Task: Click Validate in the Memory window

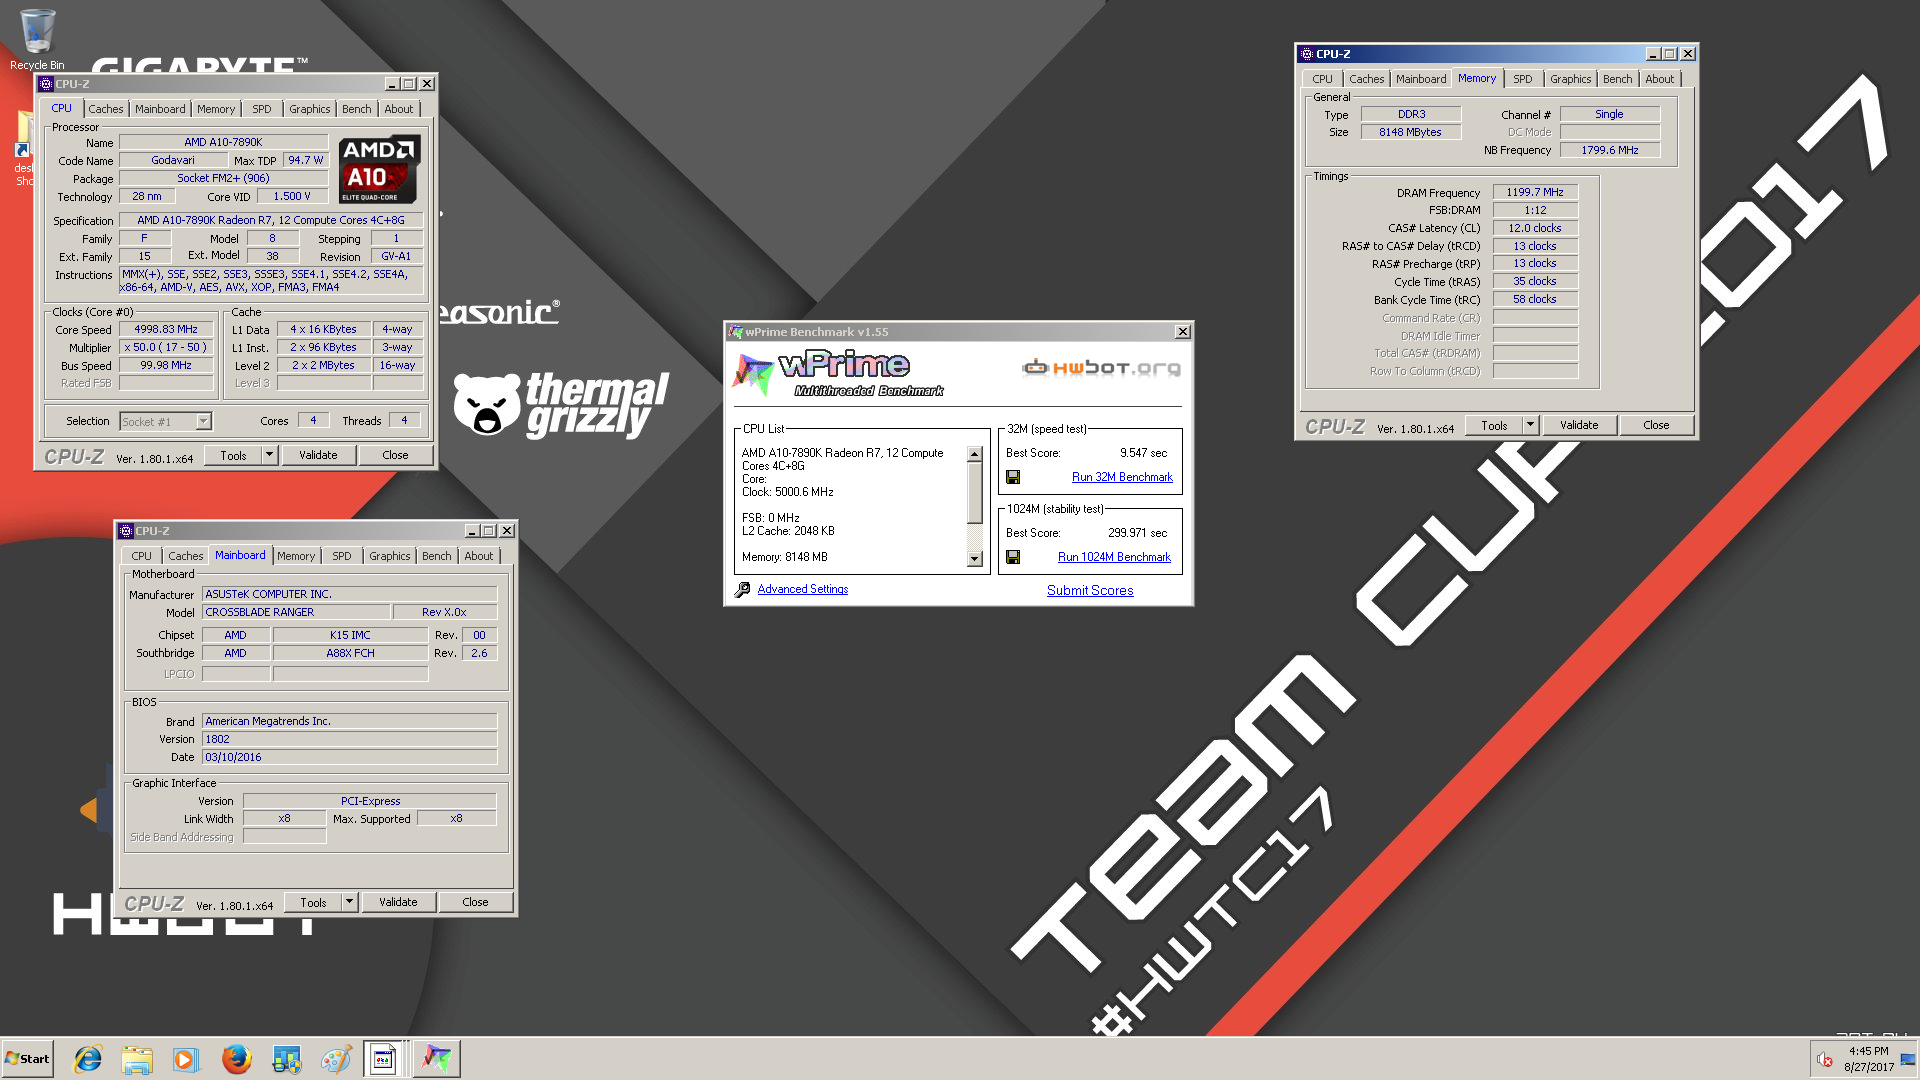Action: point(1579,425)
